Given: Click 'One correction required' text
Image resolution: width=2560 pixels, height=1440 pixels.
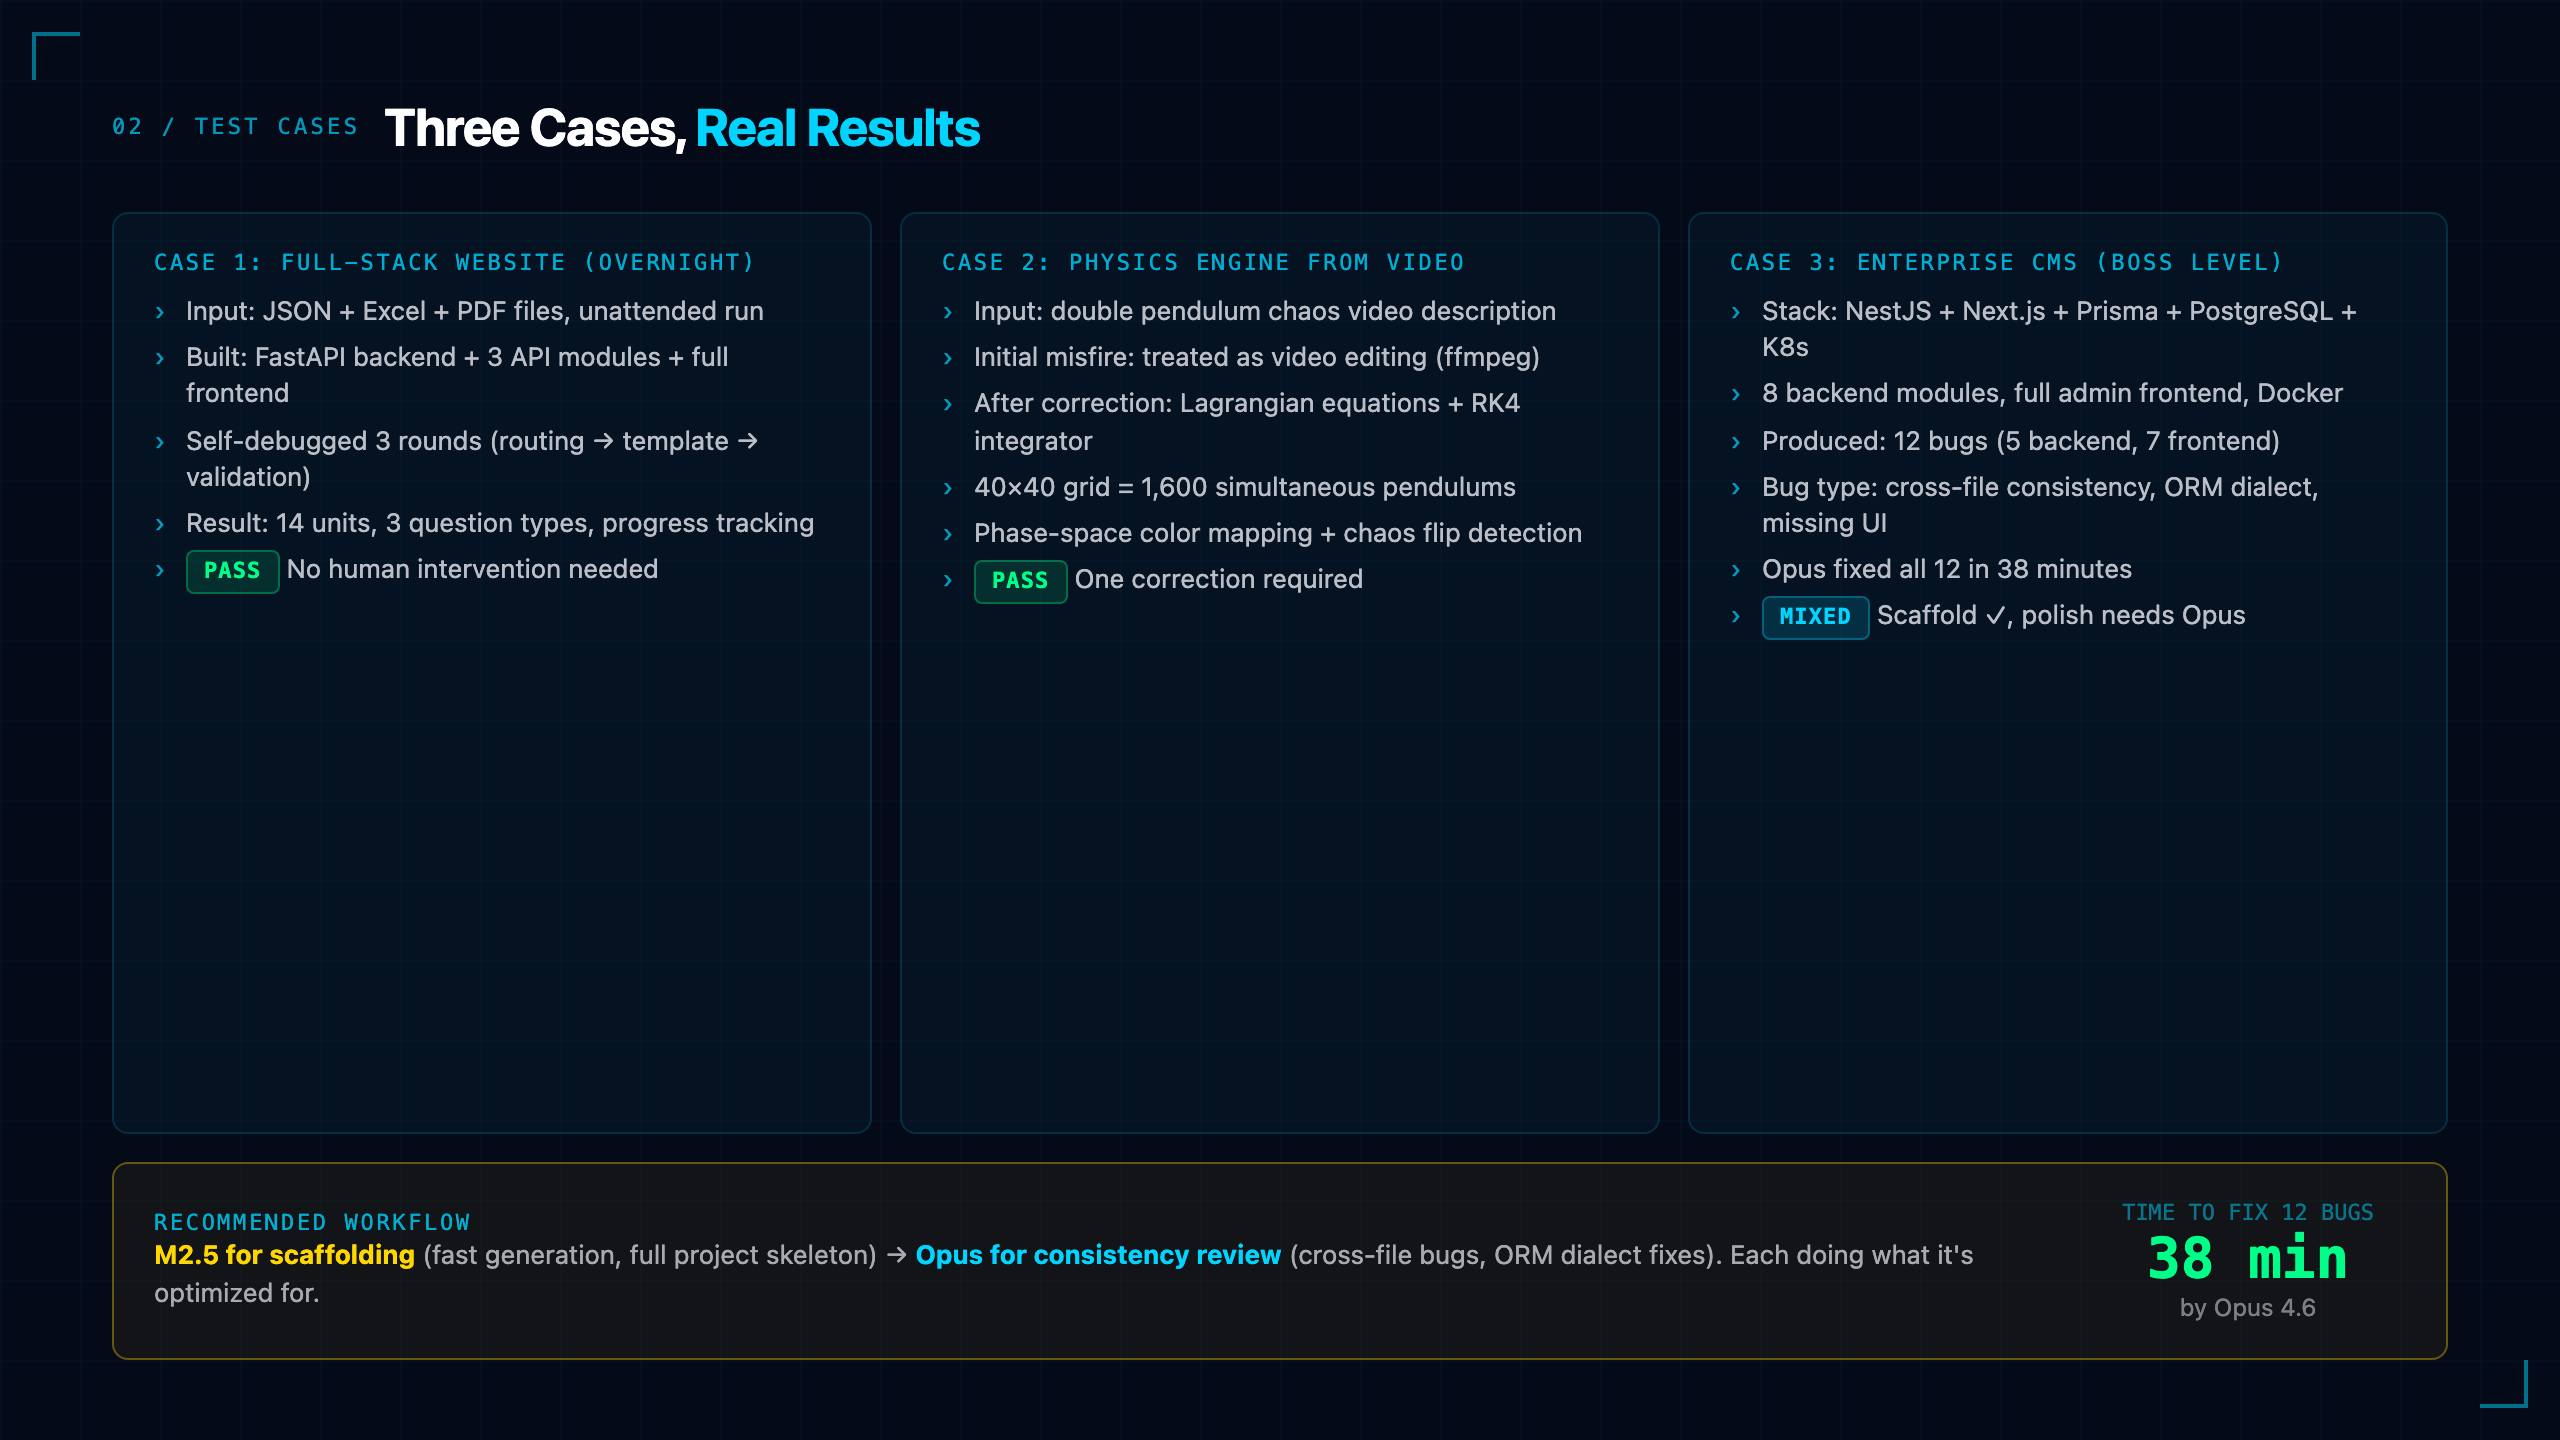Looking at the screenshot, I should [1218, 579].
